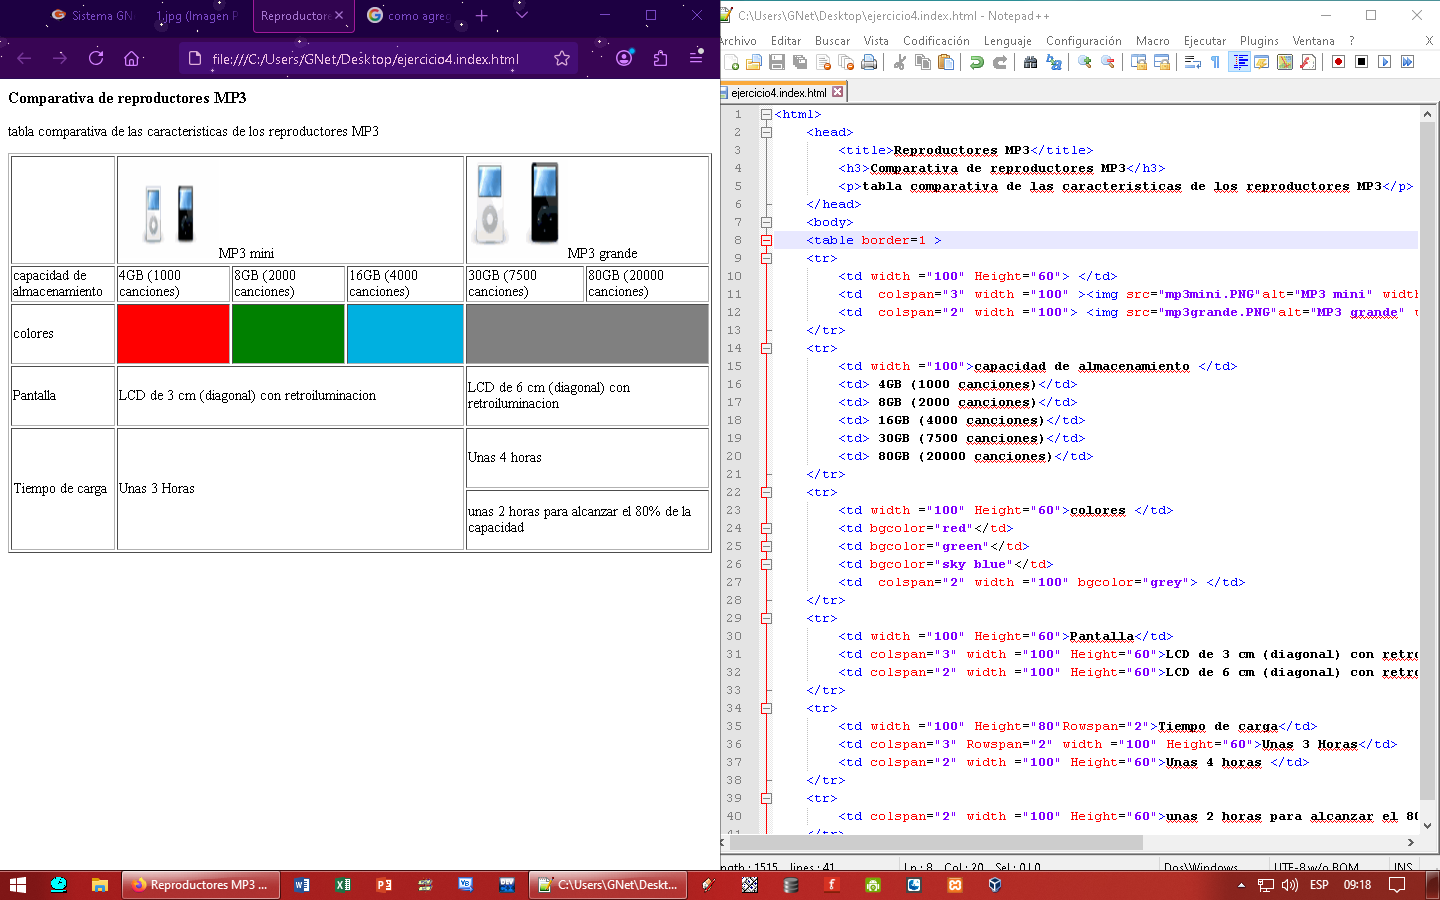
Task: Click the Zoom in magnifier icon
Action: tap(1084, 62)
